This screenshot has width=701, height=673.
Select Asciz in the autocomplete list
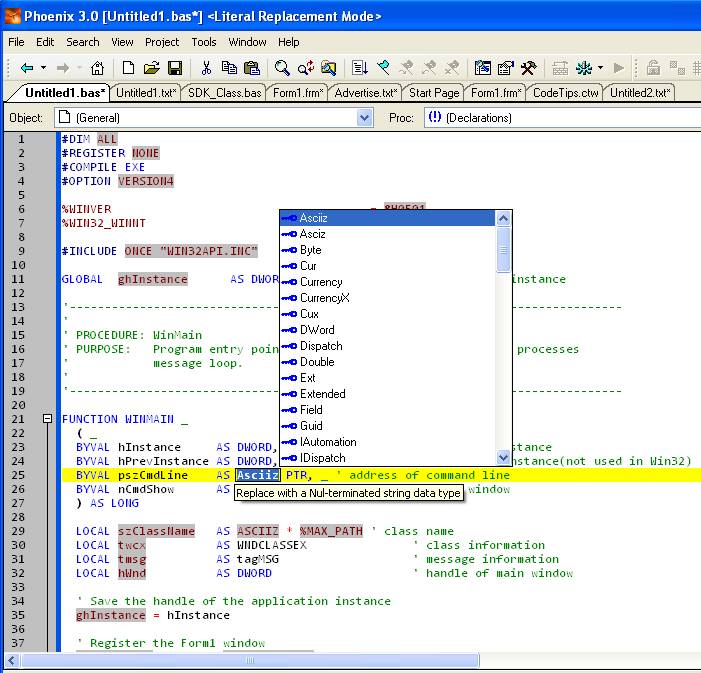[x=387, y=234]
